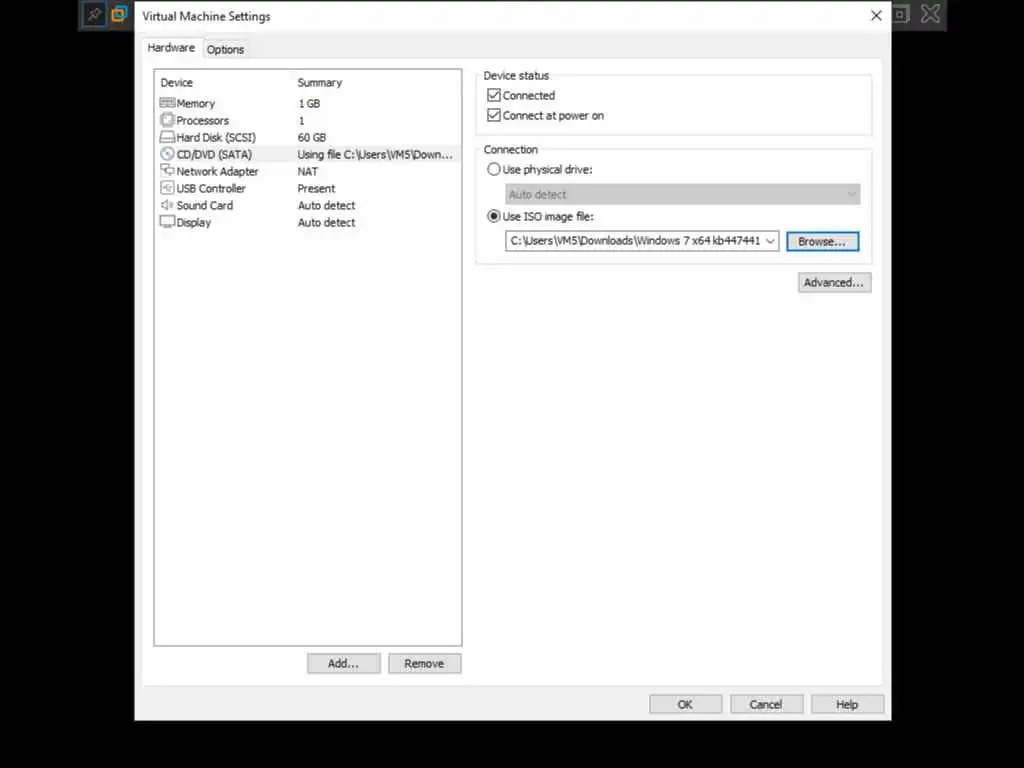Select the Sound Card row label
1024x768 pixels.
click(x=204, y=205)
